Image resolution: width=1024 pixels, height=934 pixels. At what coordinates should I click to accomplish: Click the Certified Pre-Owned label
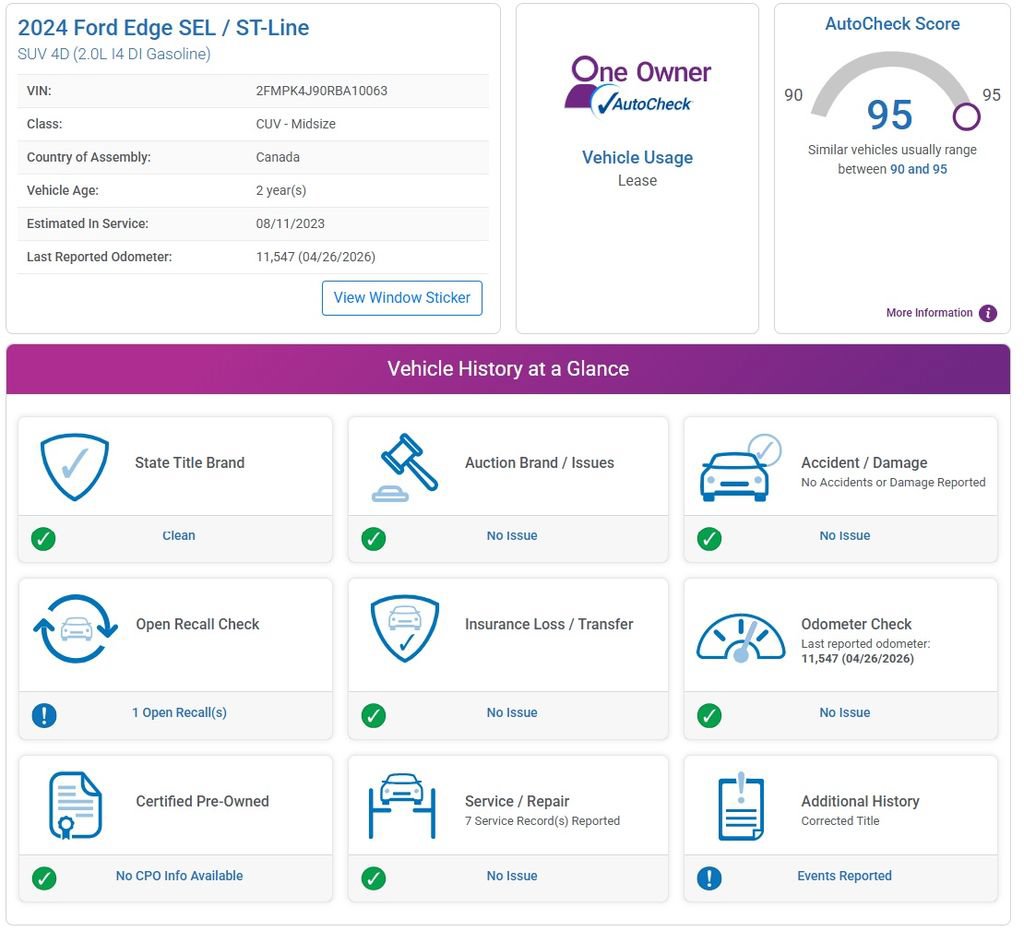point(202,801)
